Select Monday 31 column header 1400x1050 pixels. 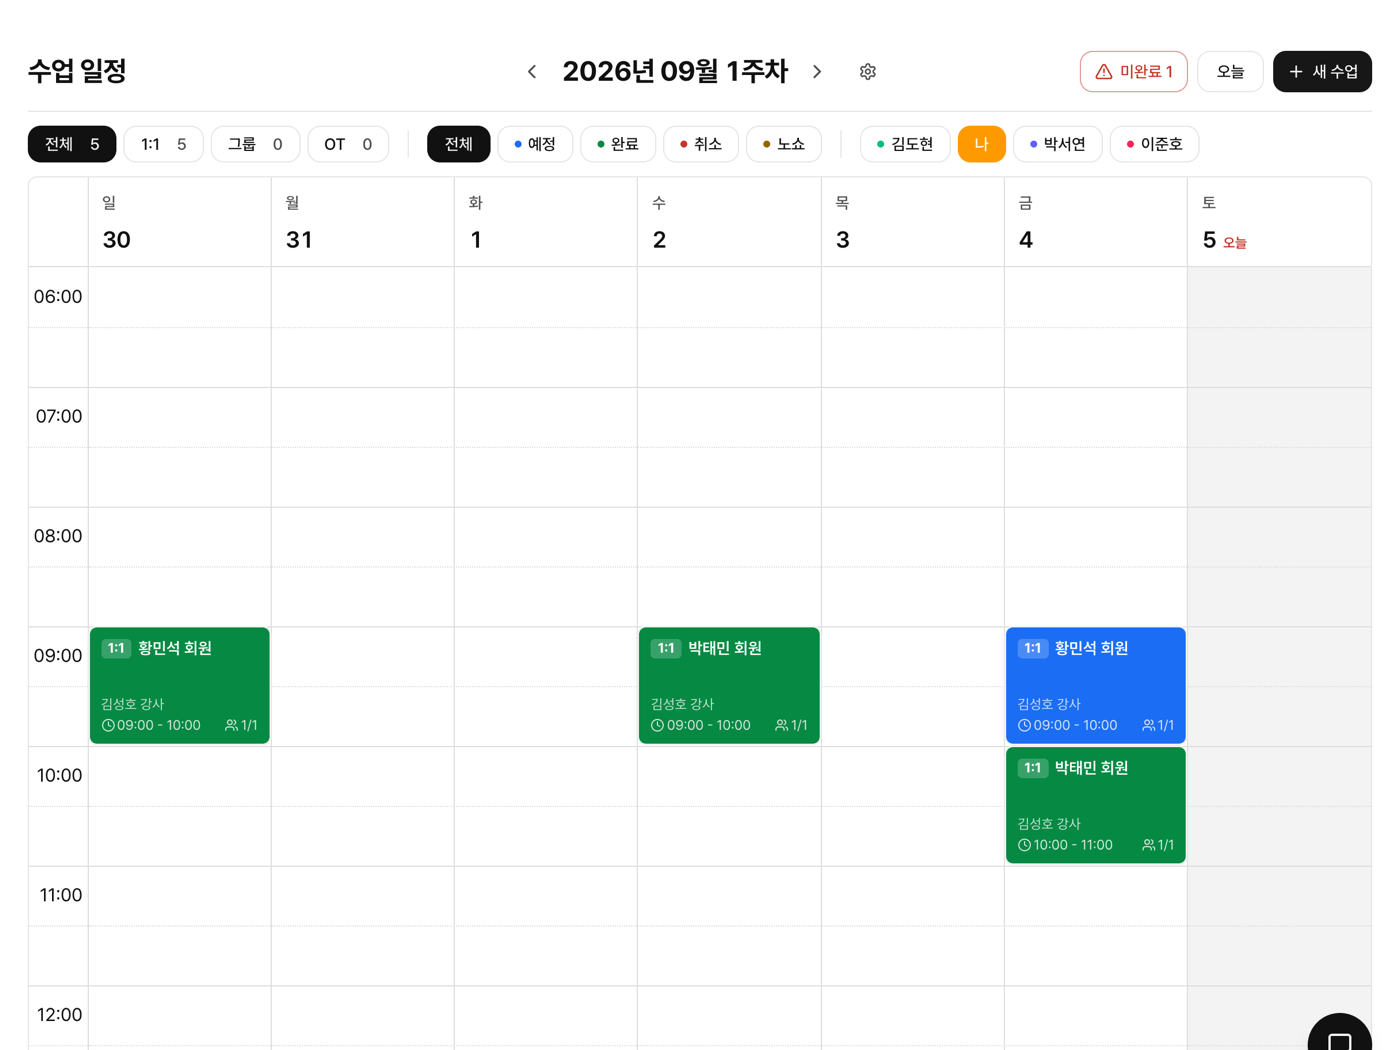363,222
